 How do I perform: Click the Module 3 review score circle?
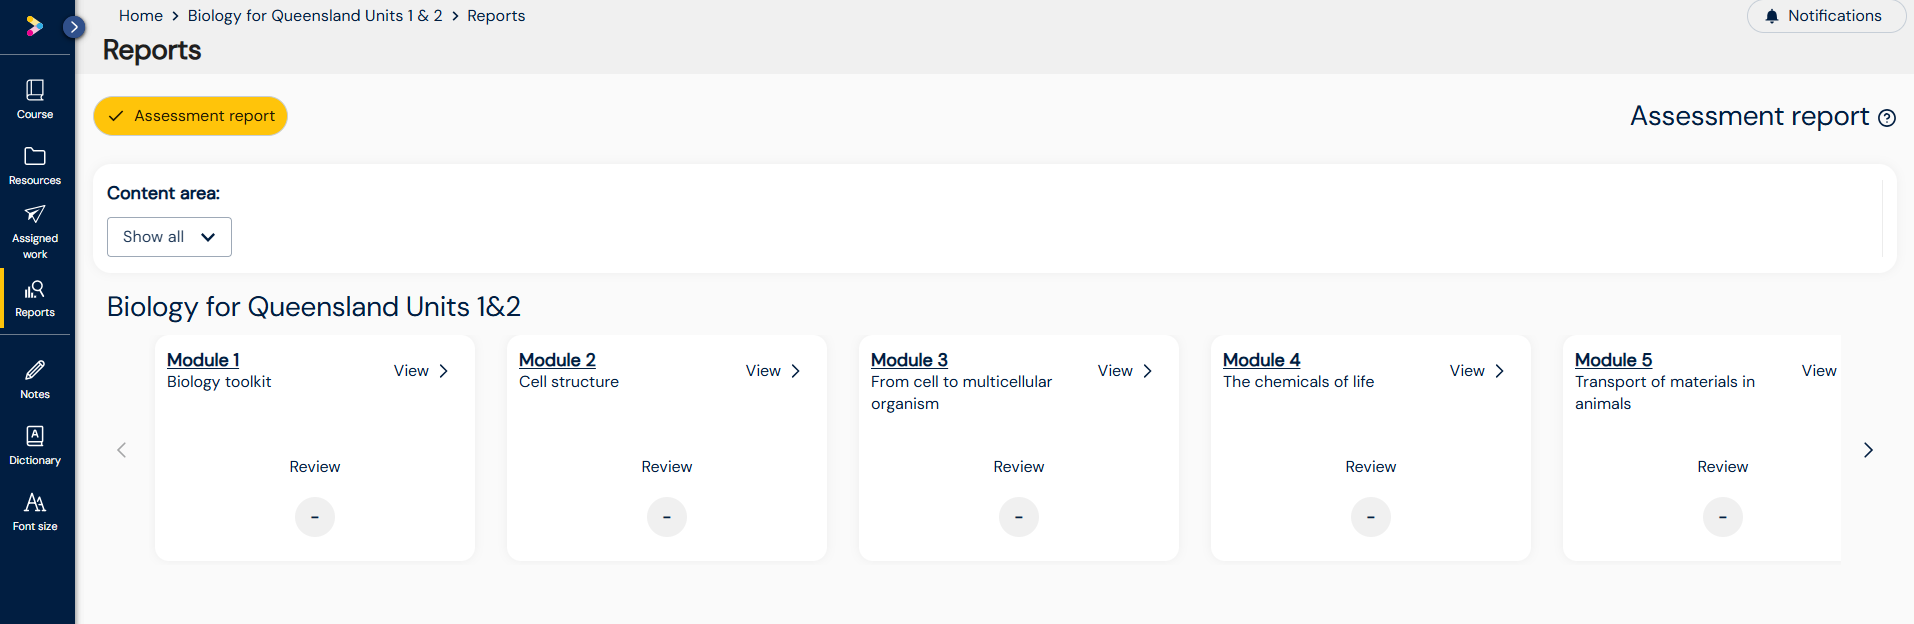coord(1018,517)
